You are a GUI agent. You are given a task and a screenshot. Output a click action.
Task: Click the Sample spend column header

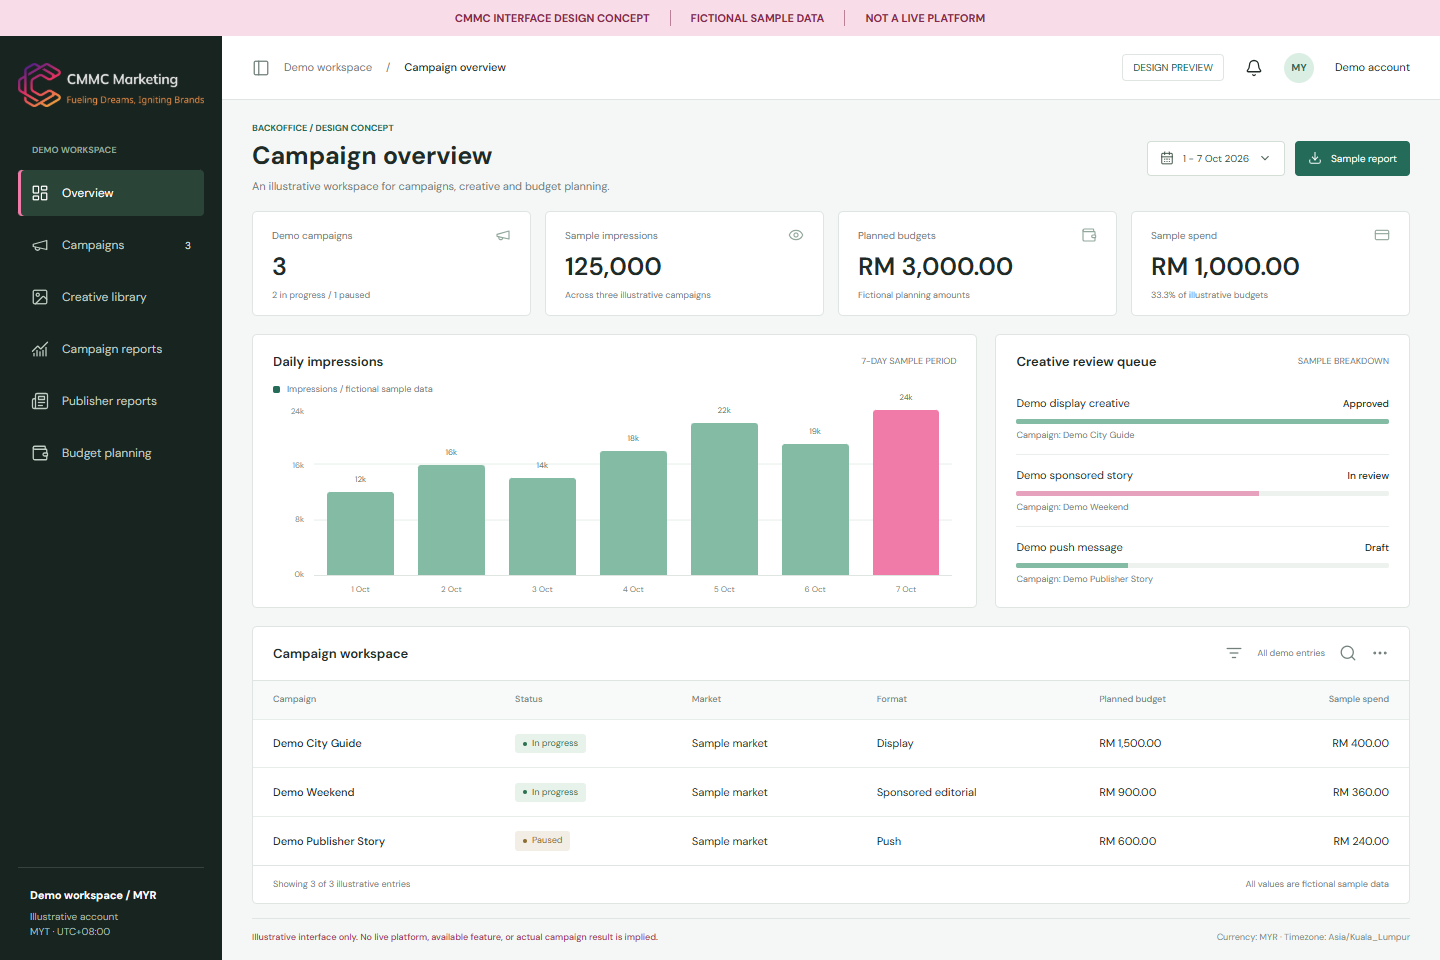point(1358,699)
